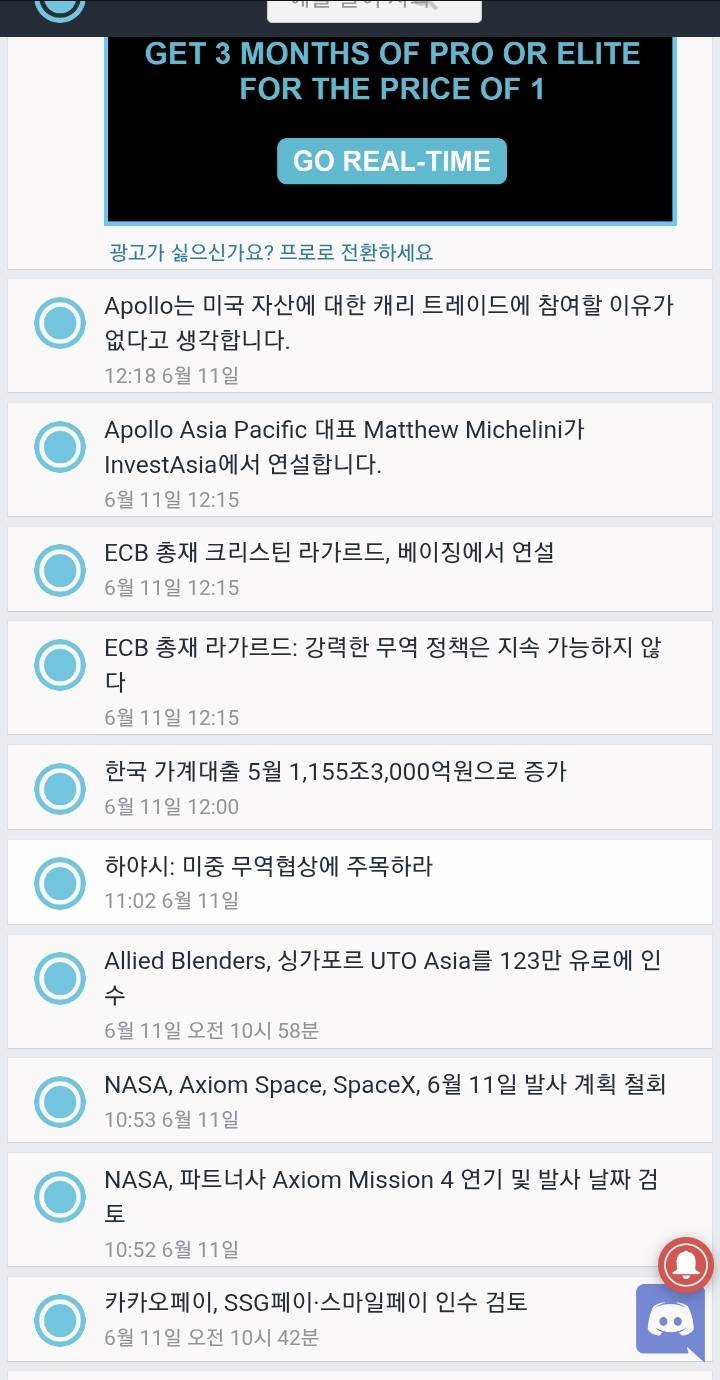The height and width of the screenshot is (1380, 720).
Task: Open 한국 가계대출 5월 증가 headline
Action: [335, 771]
